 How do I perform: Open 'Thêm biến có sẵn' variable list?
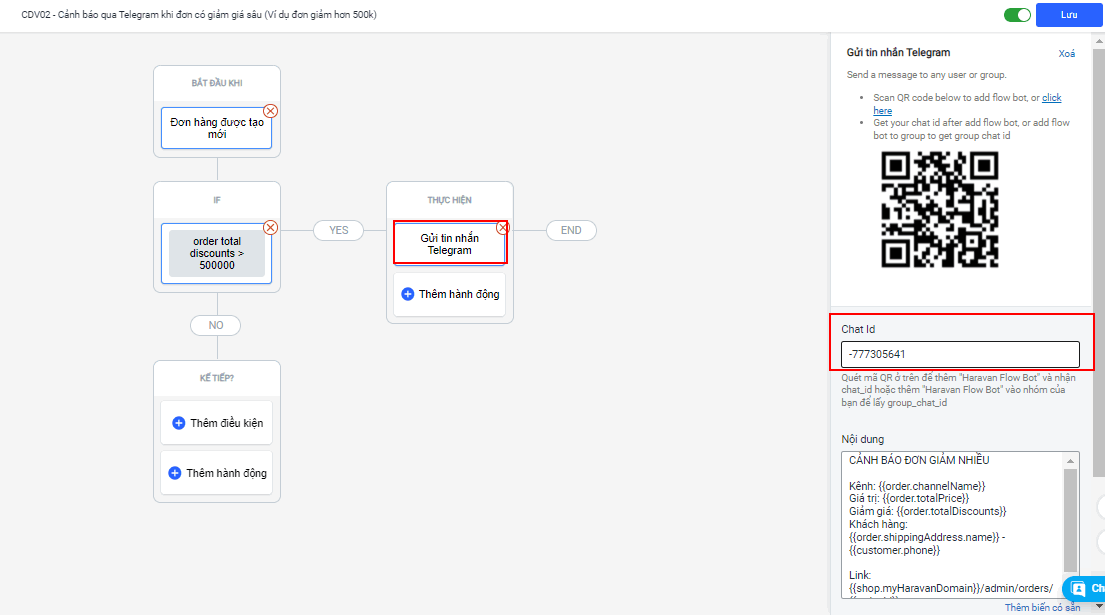click(1042, 607)
